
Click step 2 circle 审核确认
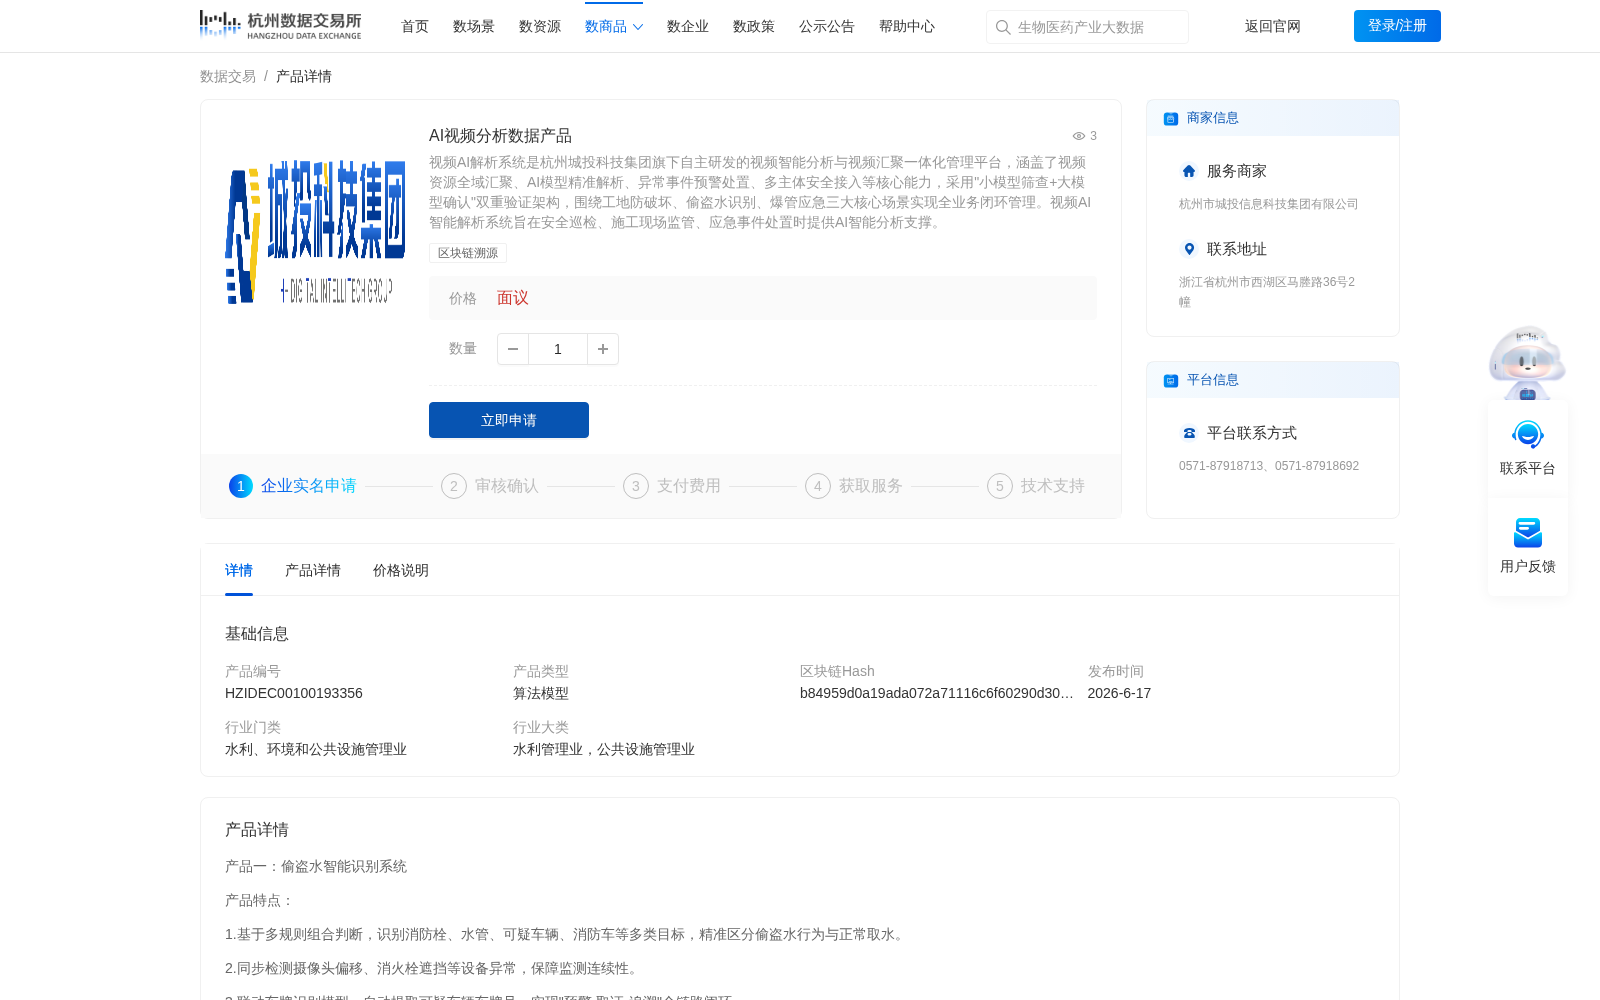454,486
